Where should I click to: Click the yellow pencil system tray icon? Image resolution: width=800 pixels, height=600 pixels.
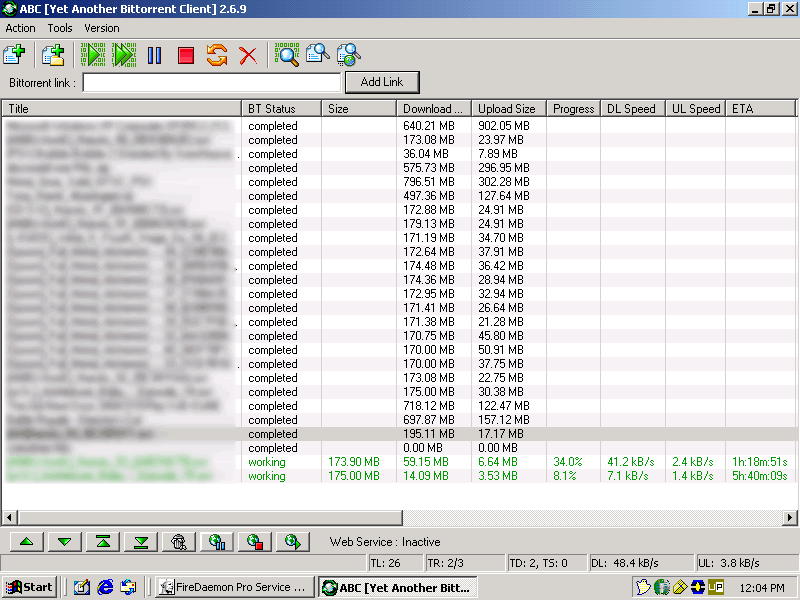point(680,587)
